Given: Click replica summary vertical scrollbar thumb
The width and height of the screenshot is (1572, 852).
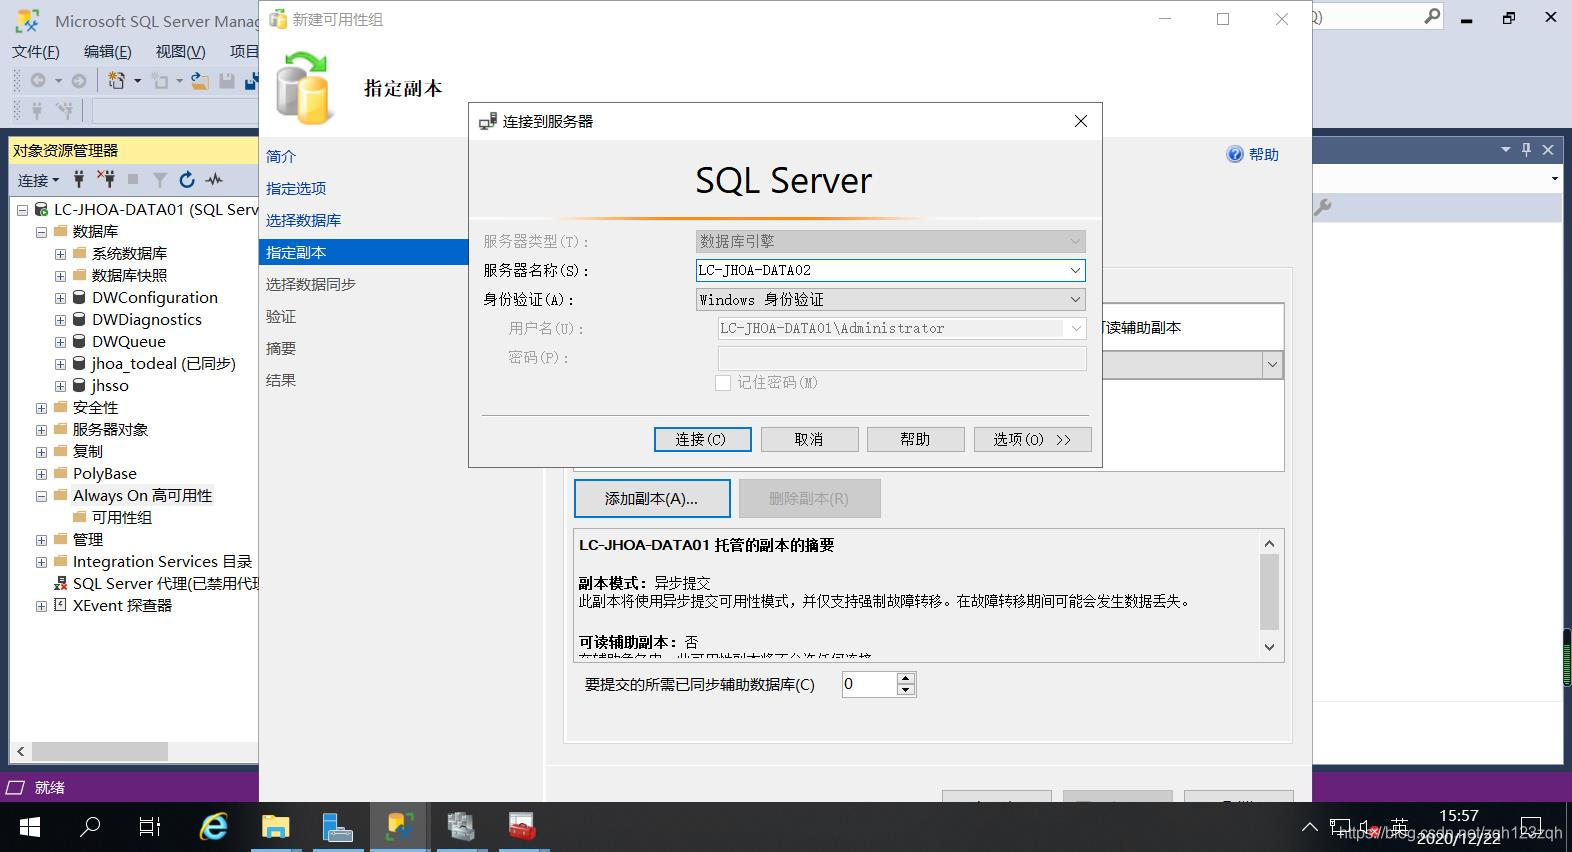Looking at the screenshot, I should 1269,591.
